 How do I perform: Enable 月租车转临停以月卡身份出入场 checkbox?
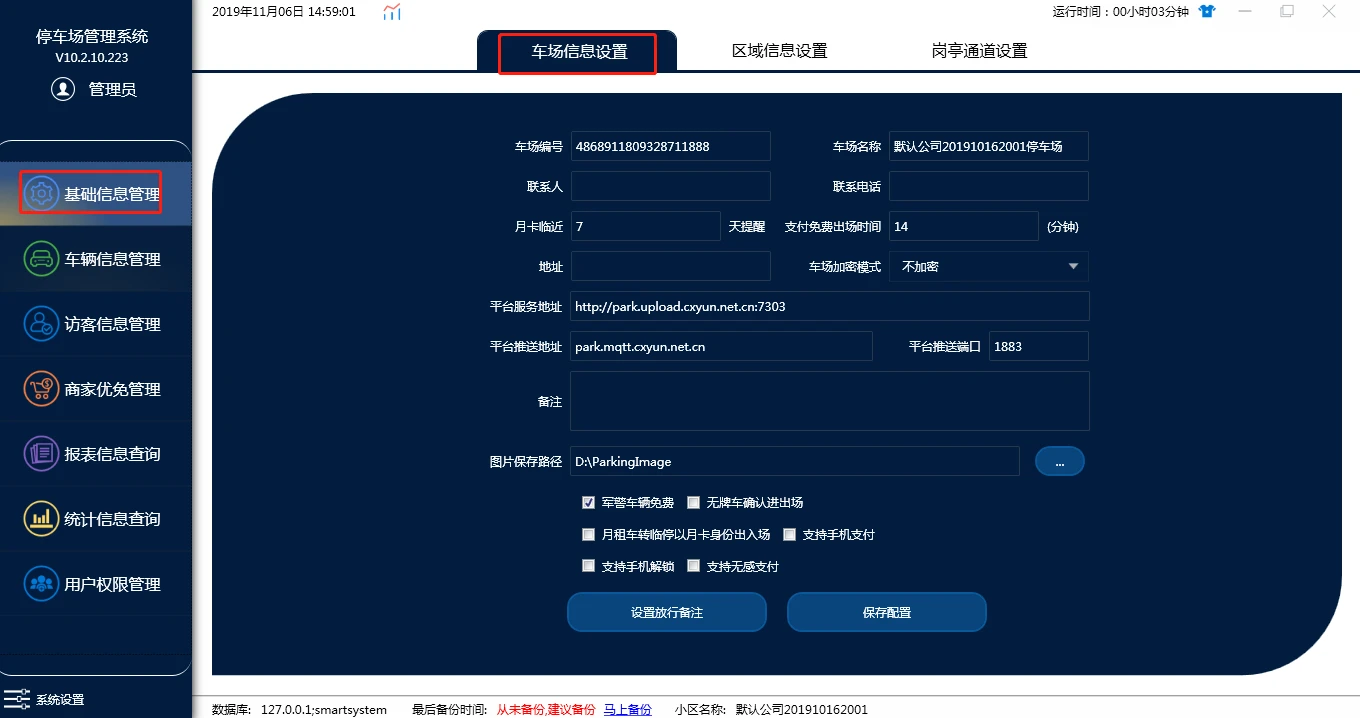tap(589, 535)
